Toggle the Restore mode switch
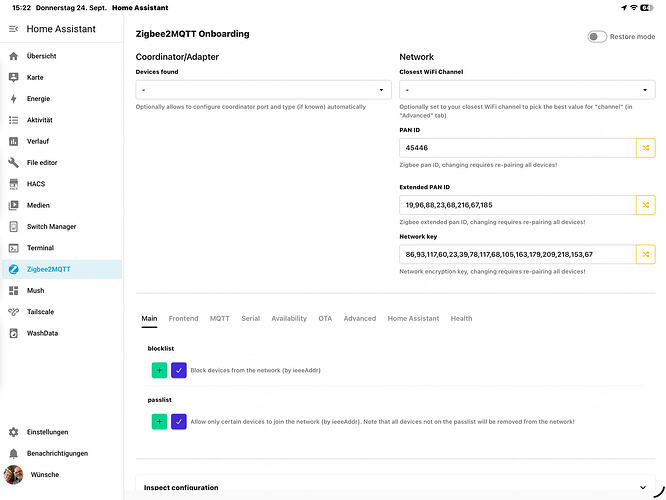Viewport: 666px width, 500px height. pyautogui.click(x=597, y=37)
